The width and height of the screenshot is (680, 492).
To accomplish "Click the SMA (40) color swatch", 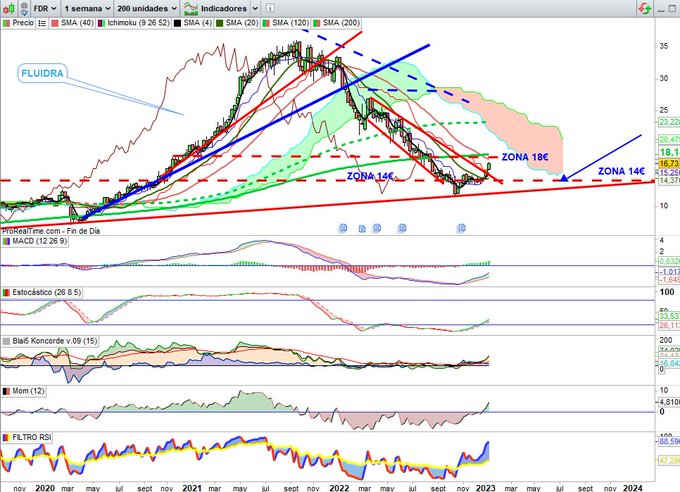I will [55, 23].
